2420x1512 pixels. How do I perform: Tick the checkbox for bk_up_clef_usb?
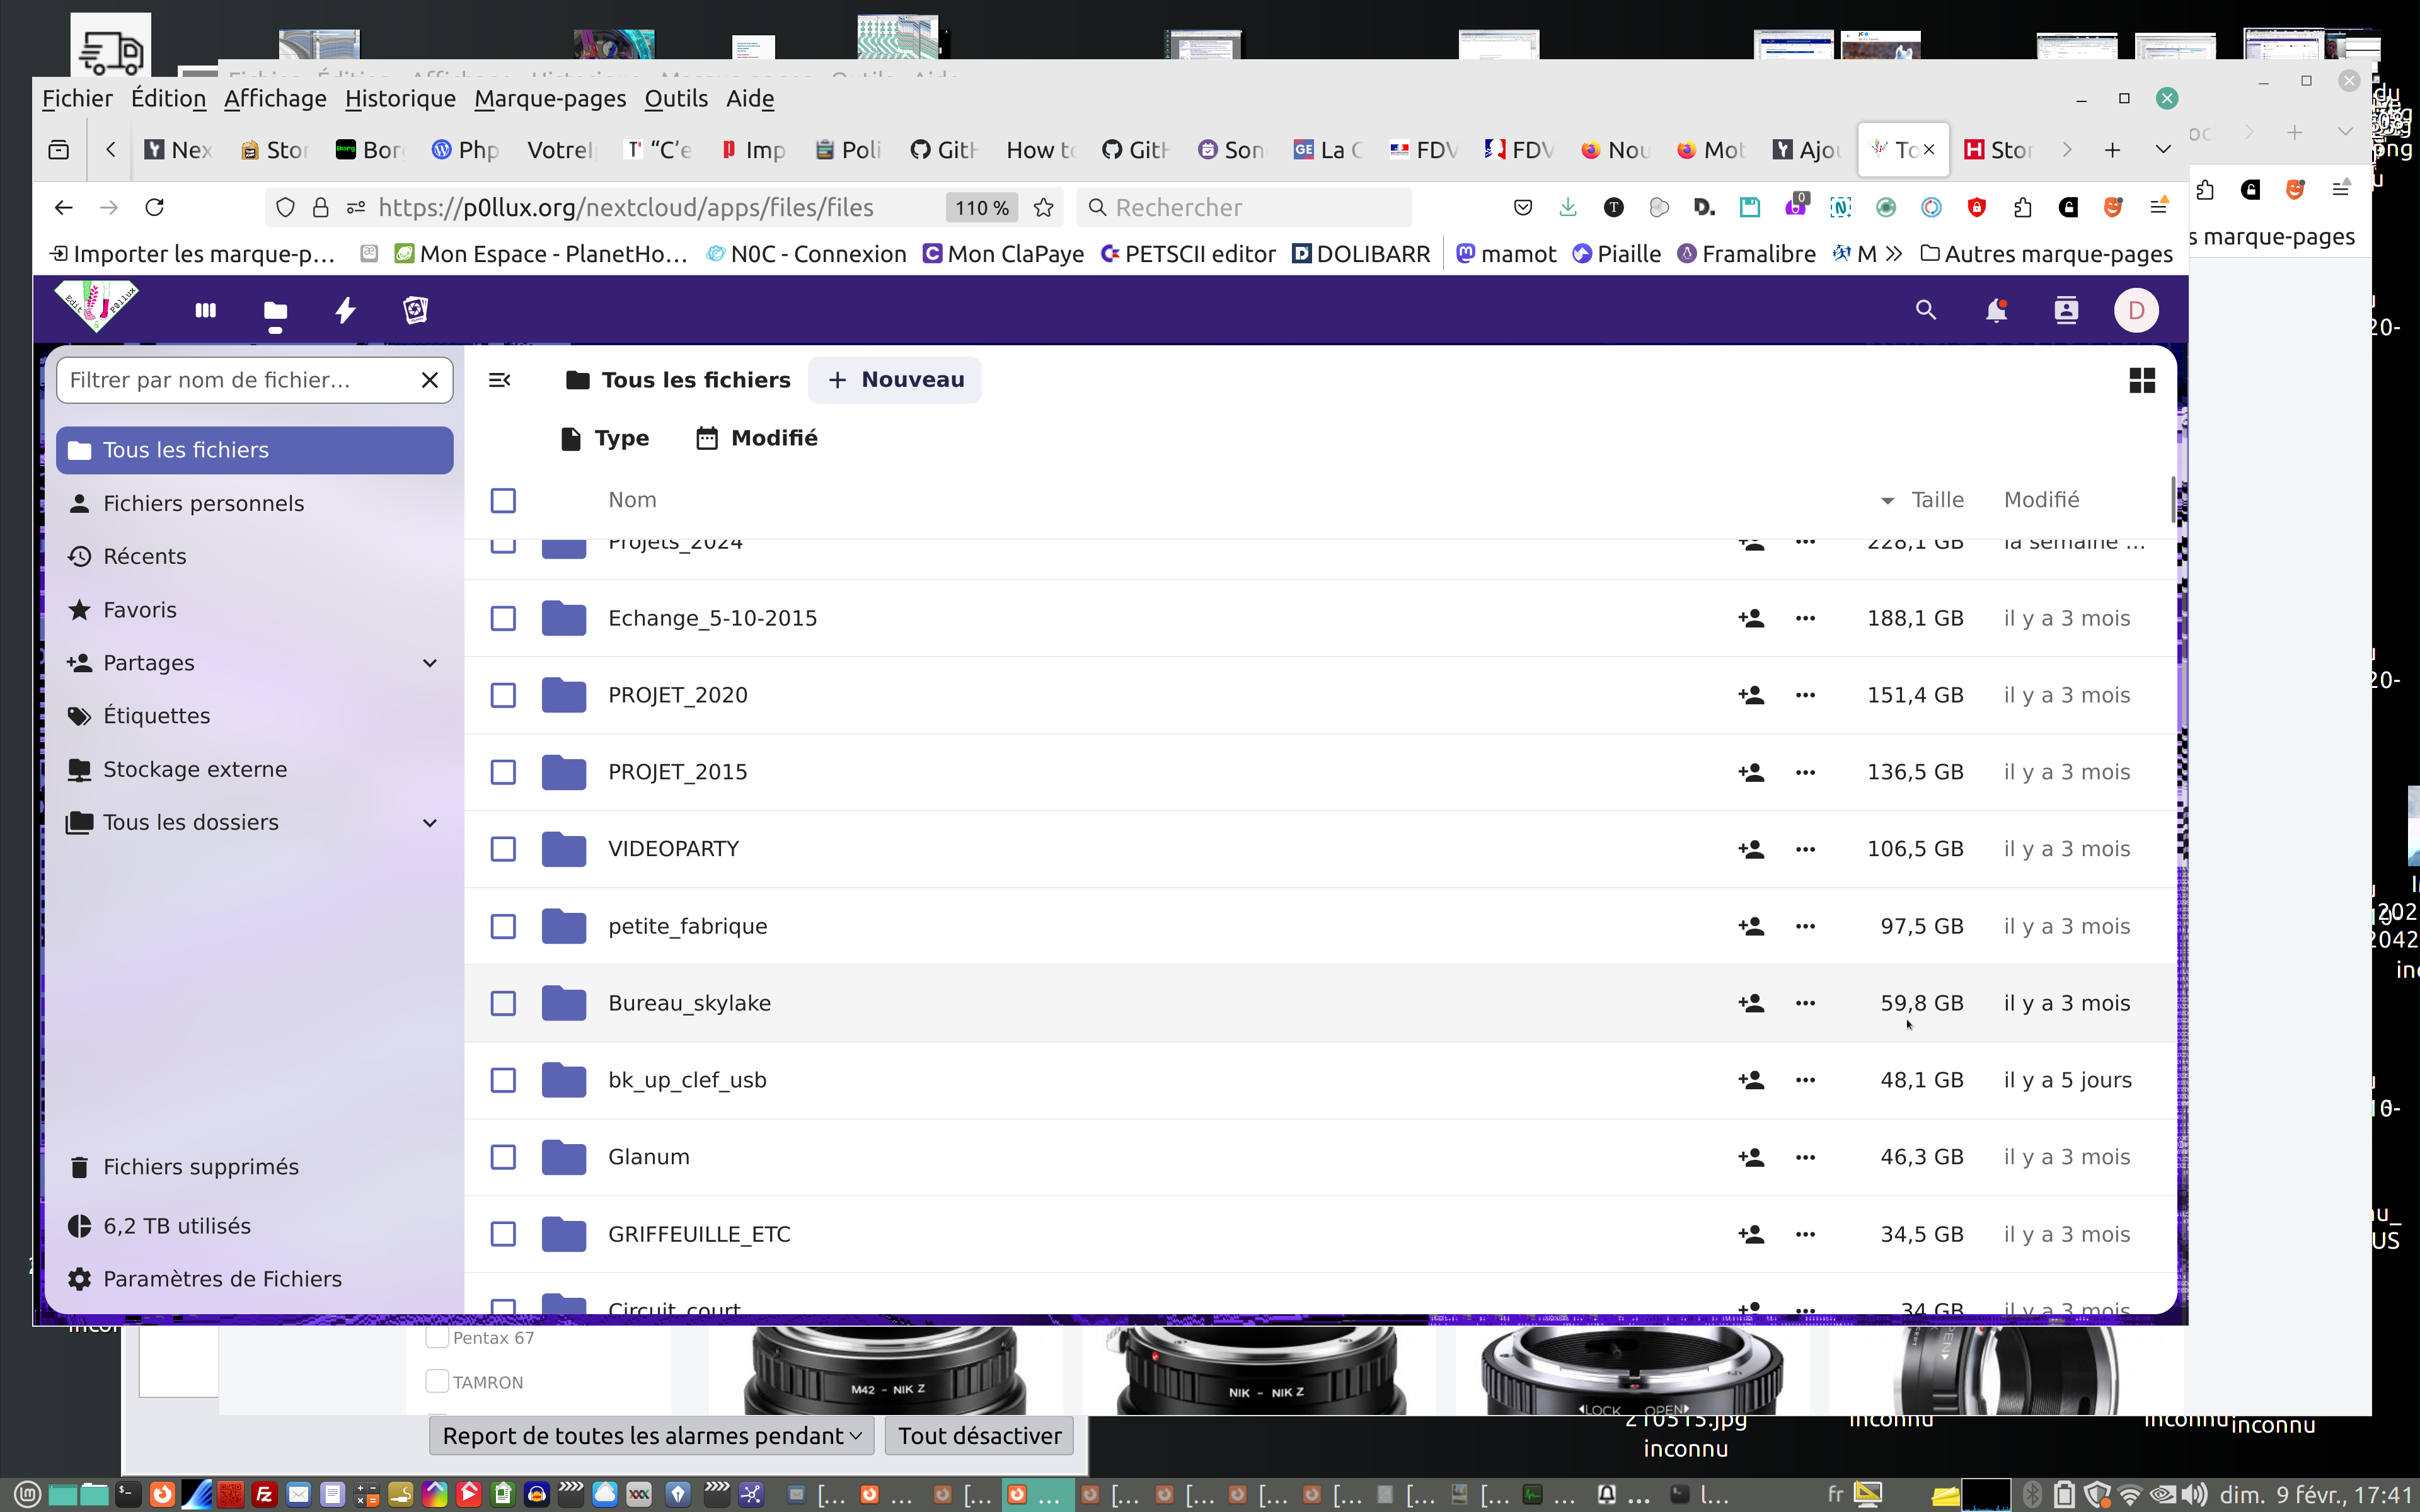[503, 1080]
